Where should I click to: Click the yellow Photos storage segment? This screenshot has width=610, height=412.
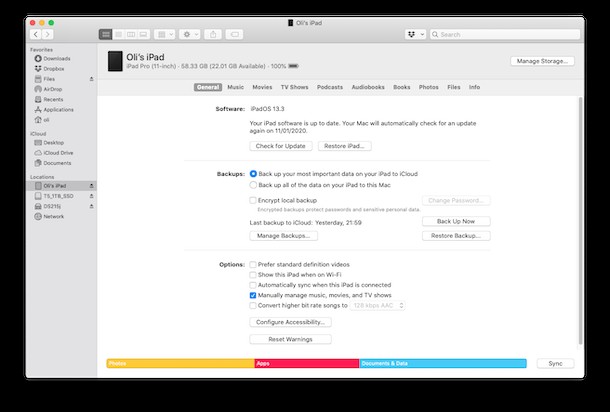[x=181, y=363]
